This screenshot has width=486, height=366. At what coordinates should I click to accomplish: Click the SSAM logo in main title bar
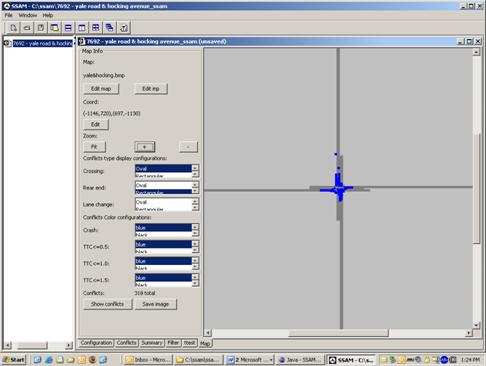6,6
